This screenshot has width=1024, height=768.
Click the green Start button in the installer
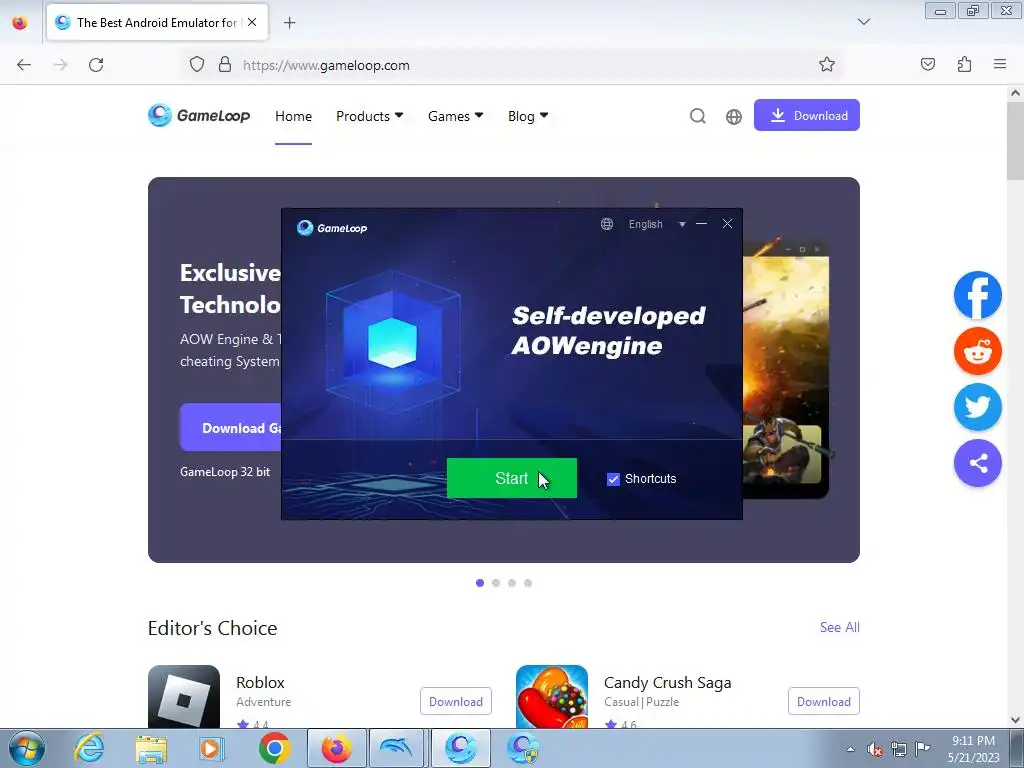point(511,478)
